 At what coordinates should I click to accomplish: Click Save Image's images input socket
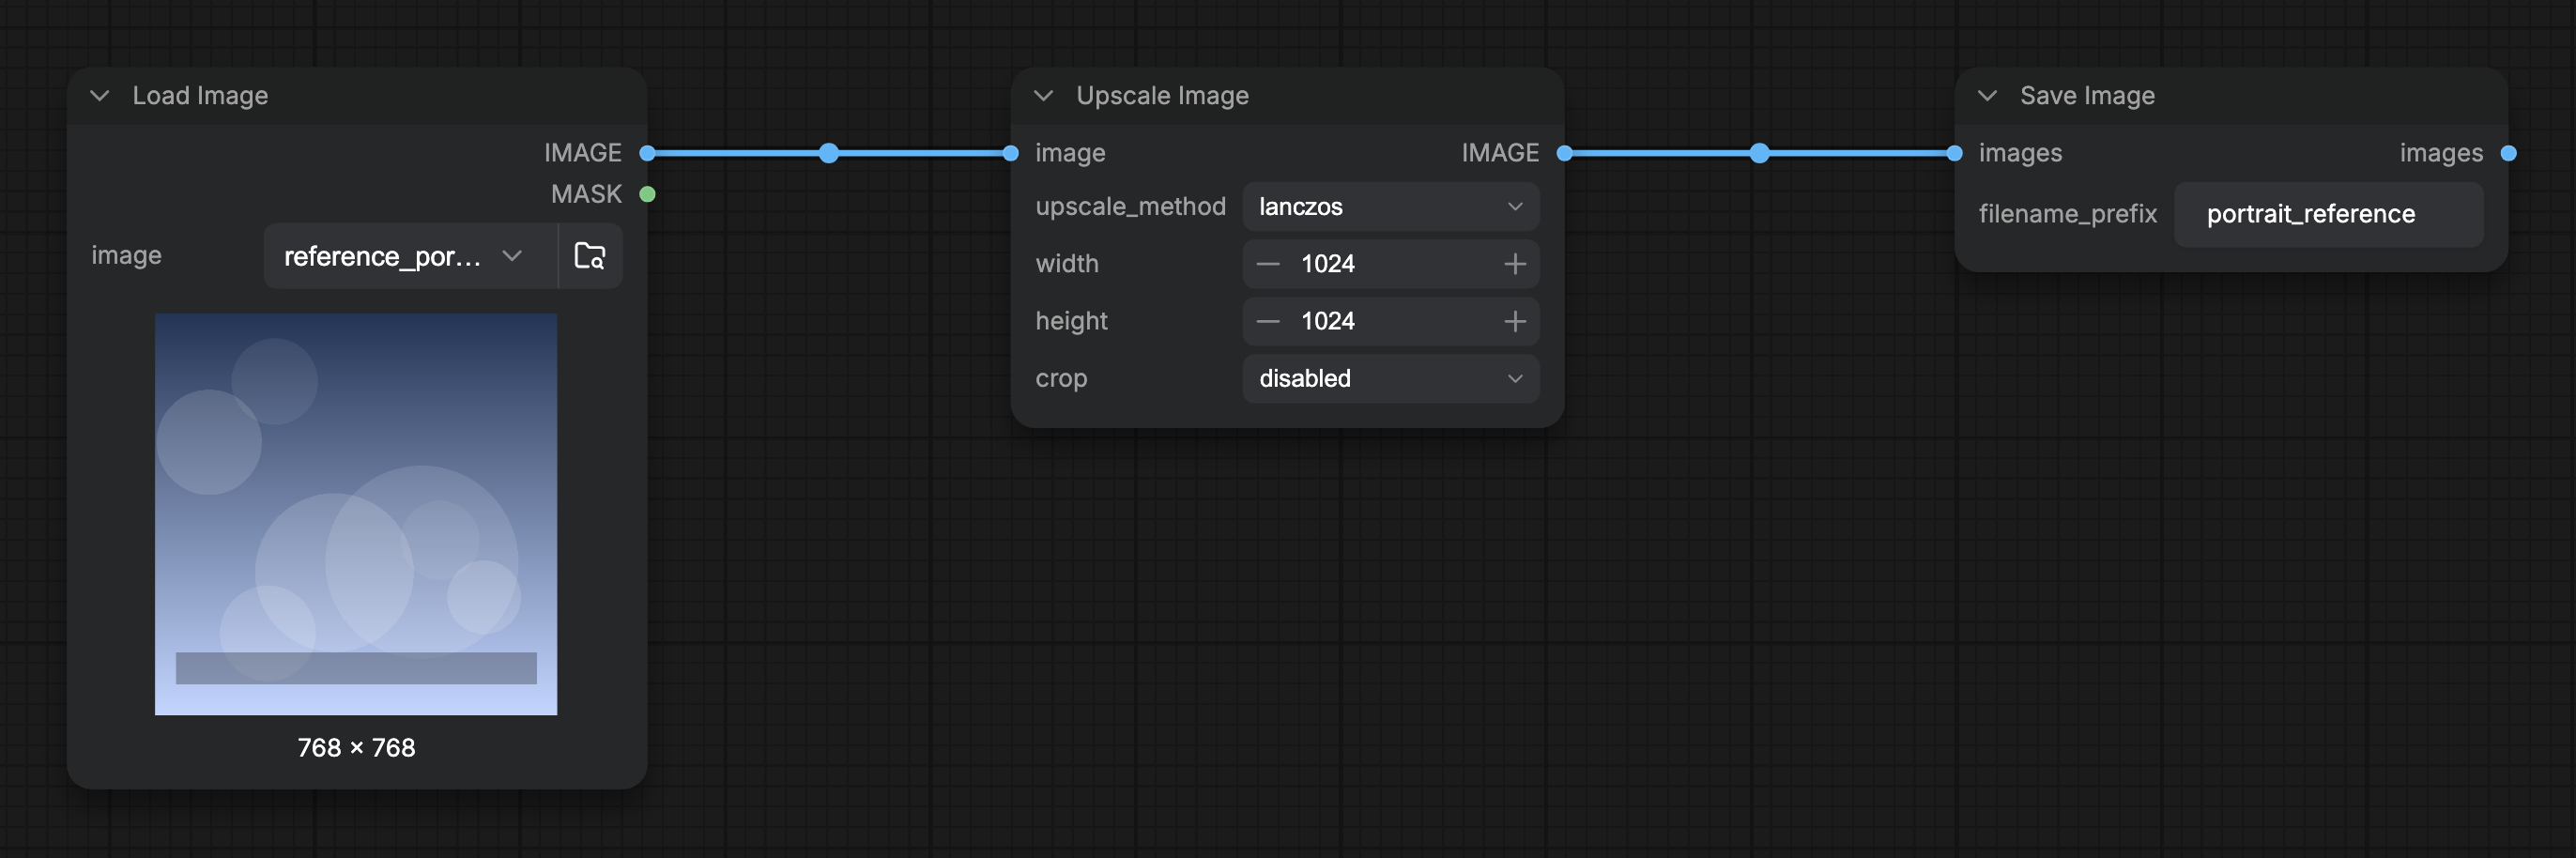coord(1955,153)
